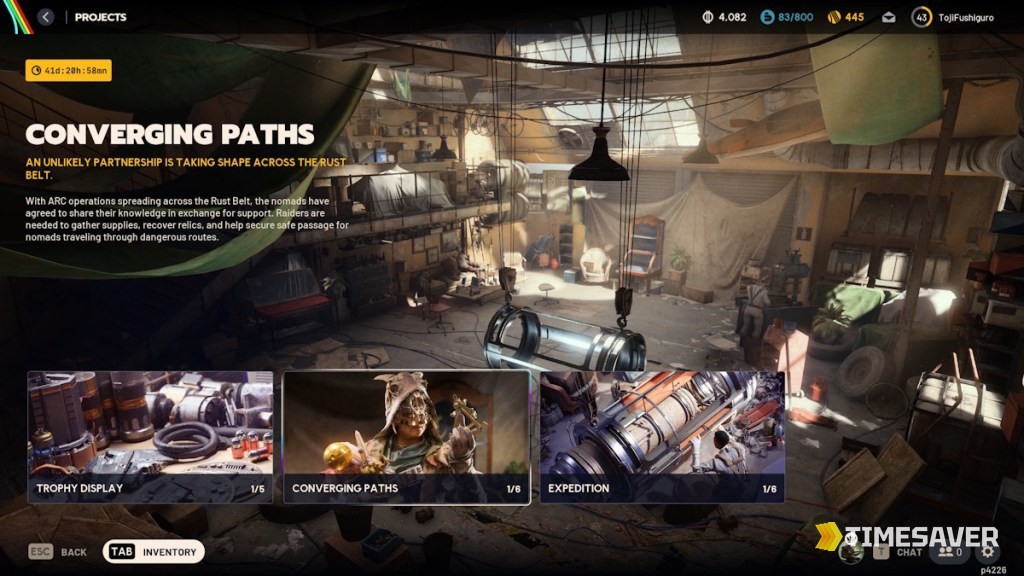Open the settings gear icon
The image size is (1024, 576).
coord(987,552)
